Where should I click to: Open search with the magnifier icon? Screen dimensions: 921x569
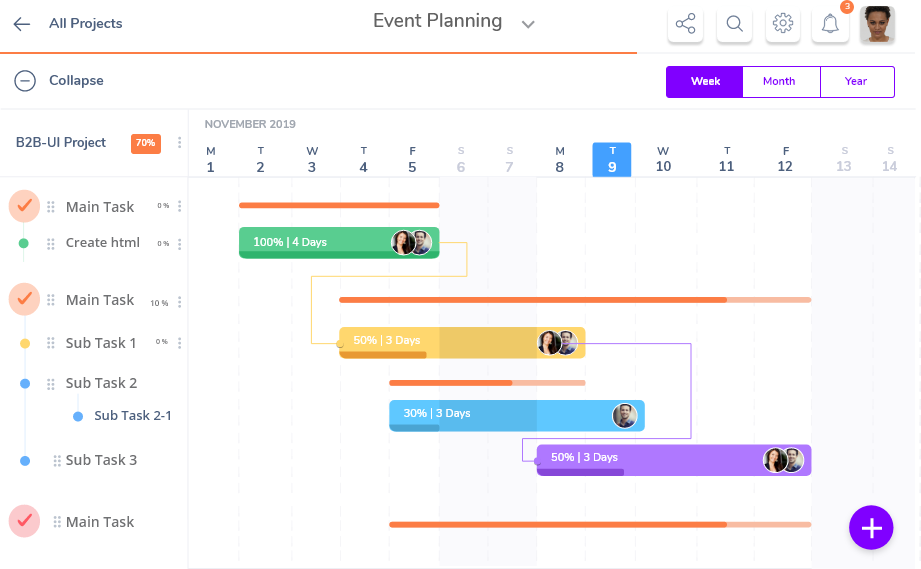734,24
